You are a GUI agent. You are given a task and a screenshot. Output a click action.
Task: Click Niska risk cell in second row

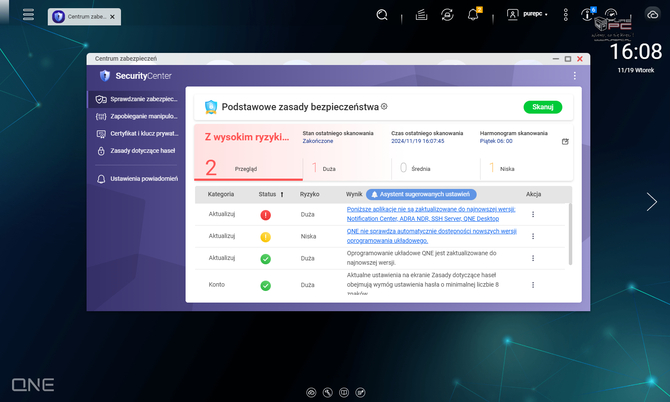308,236
